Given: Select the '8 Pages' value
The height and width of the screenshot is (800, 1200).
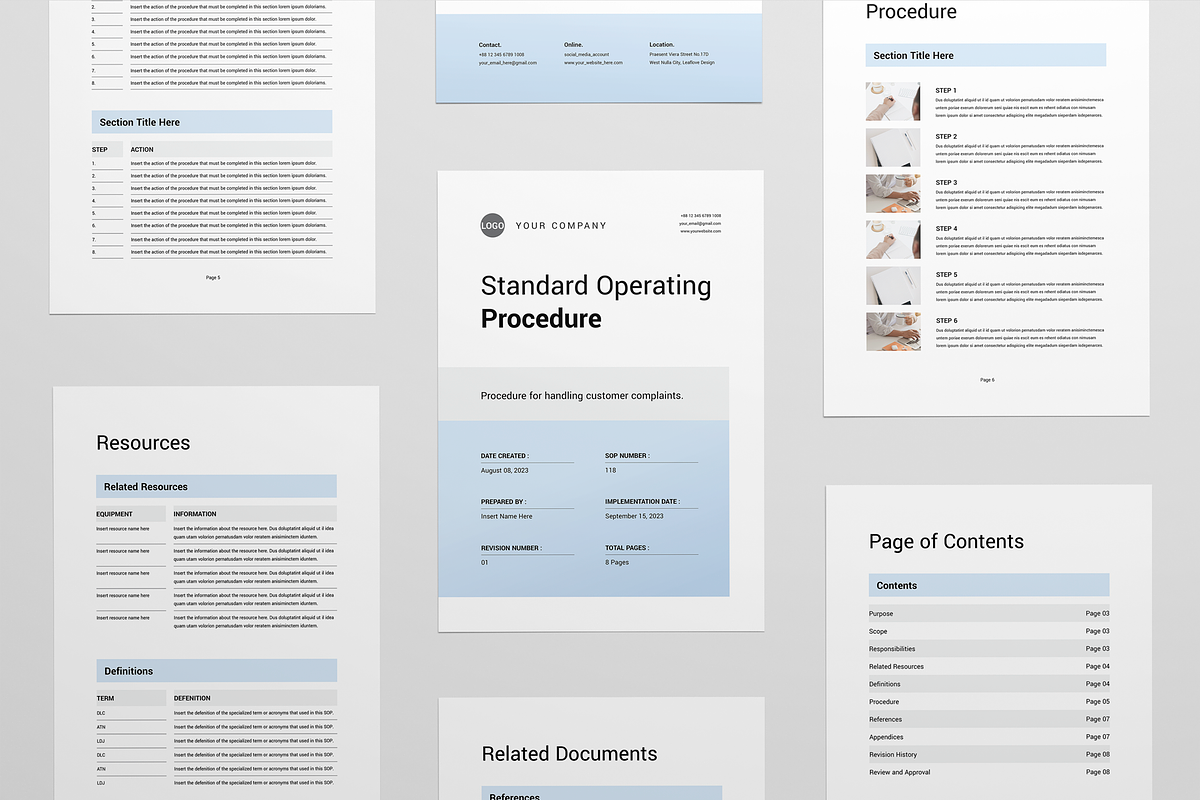Looking at the screenshot, I should [x=617, y=563].
